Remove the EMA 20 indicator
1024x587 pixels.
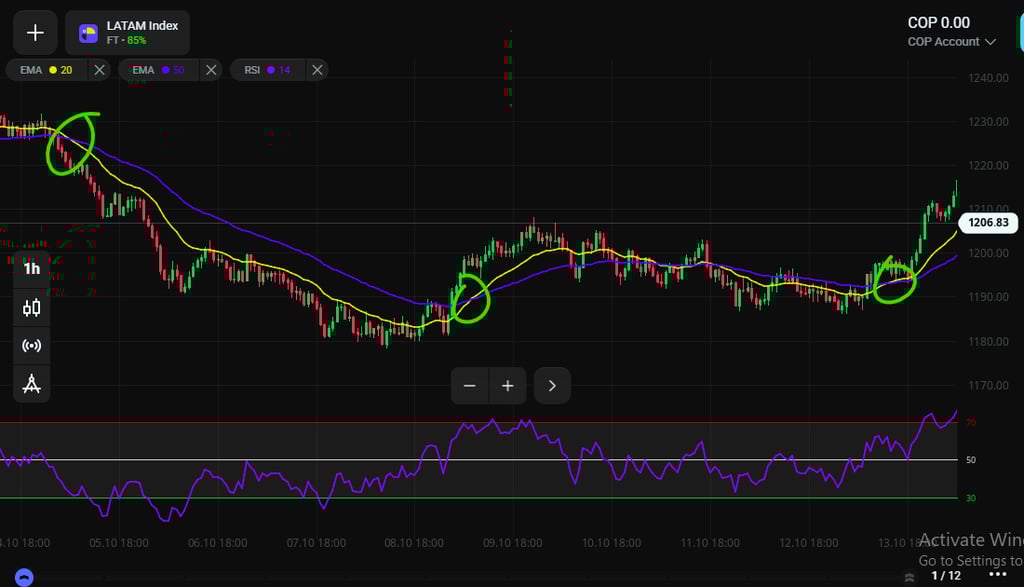pos(99,70)
